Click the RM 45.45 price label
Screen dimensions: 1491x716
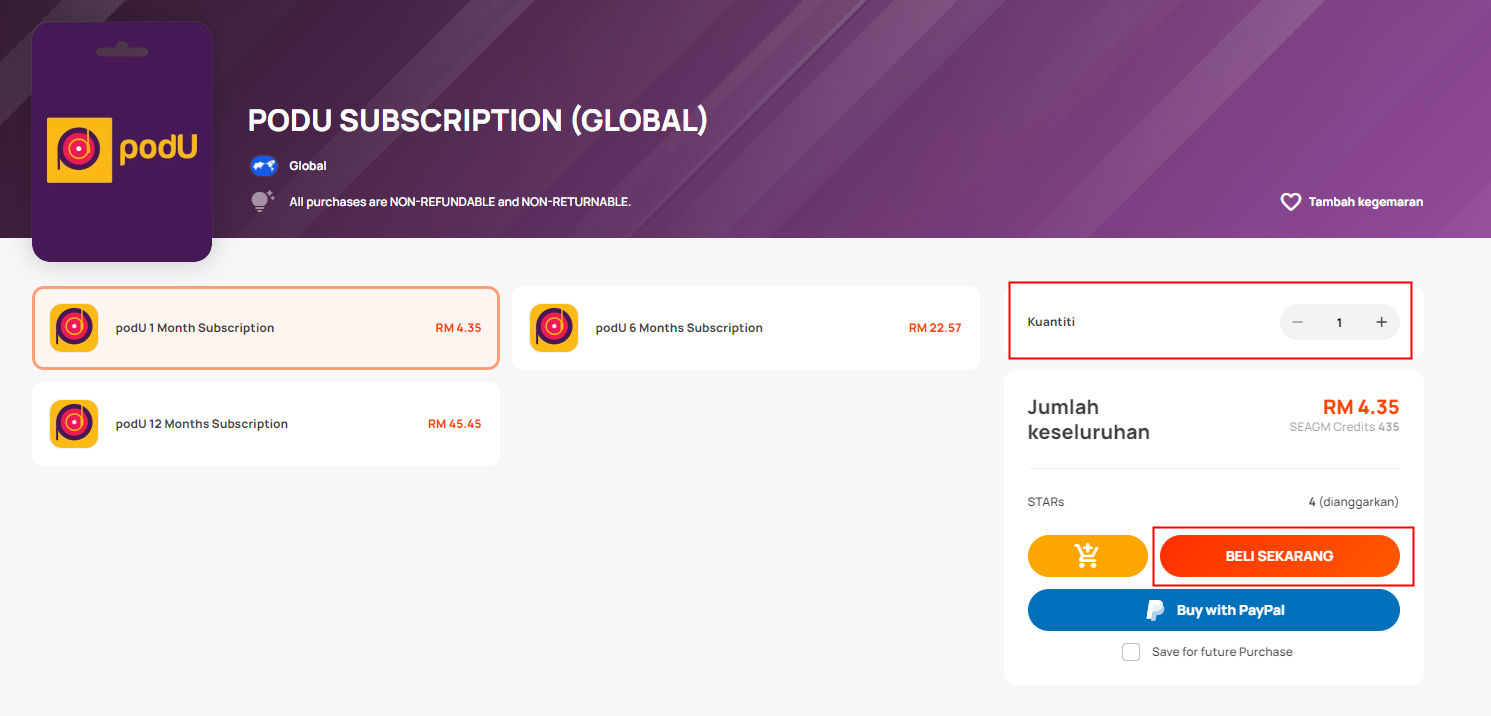454,424
